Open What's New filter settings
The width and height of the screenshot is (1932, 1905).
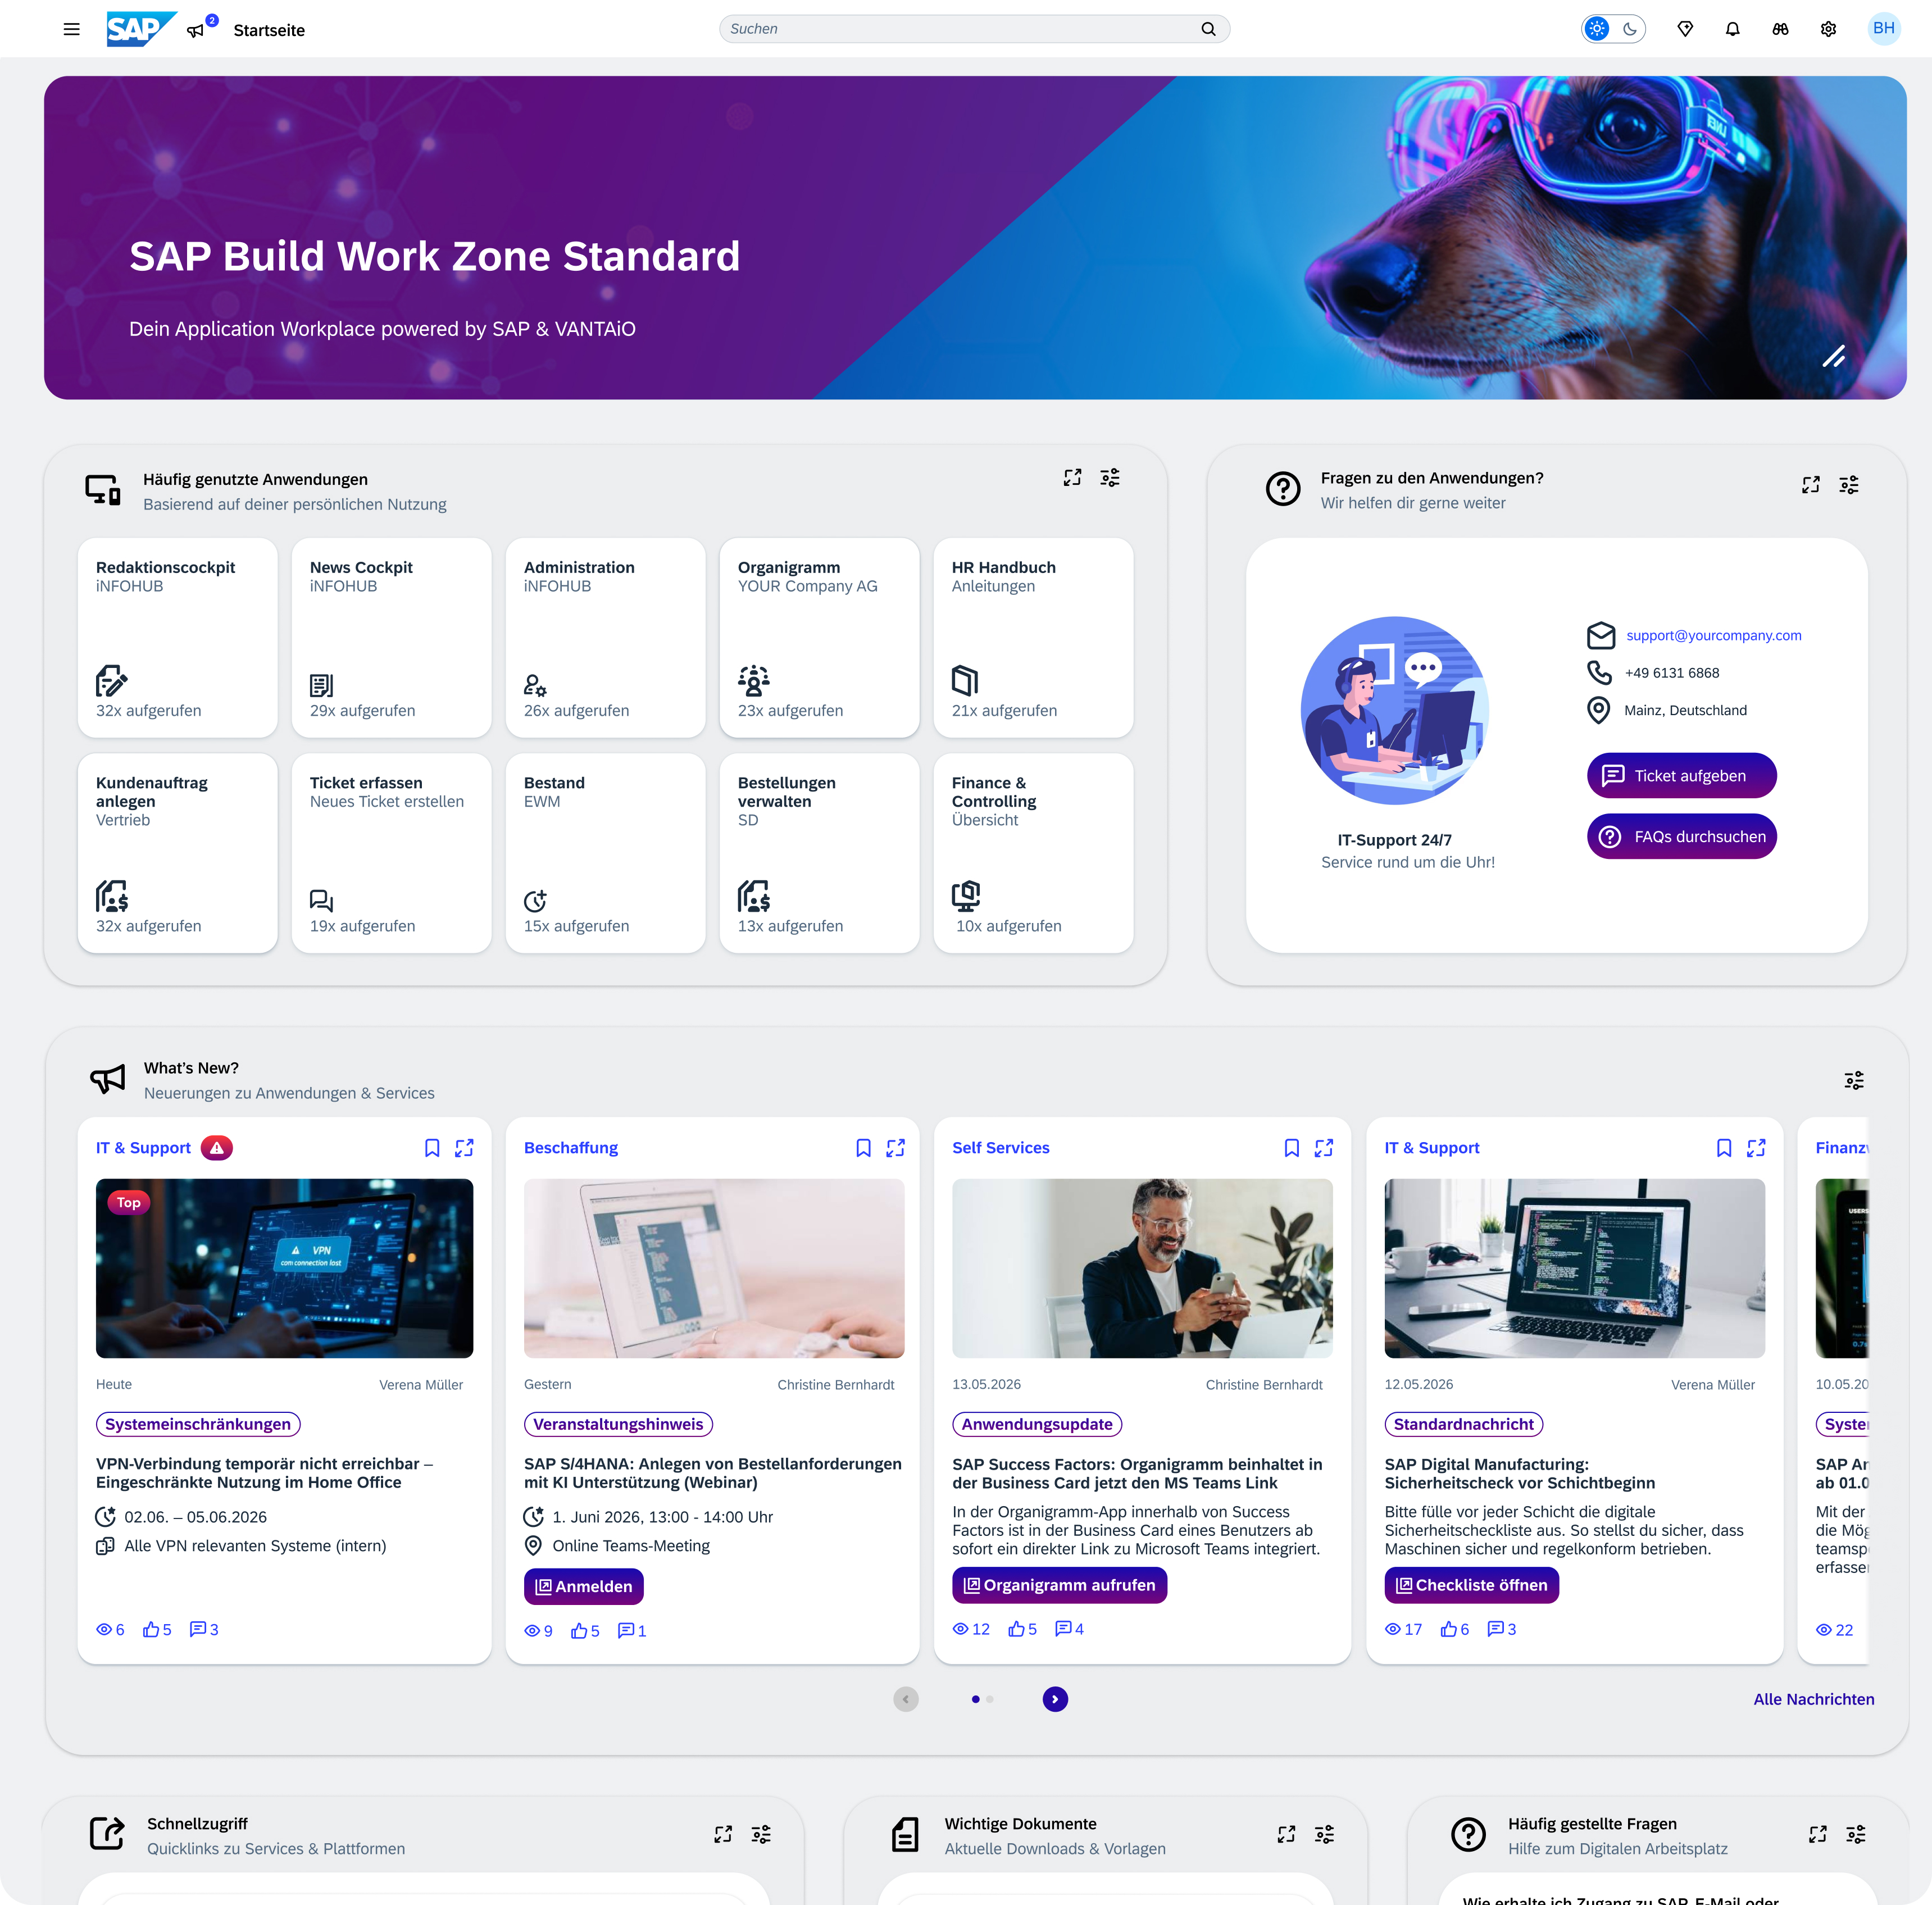point(1854,1080)
